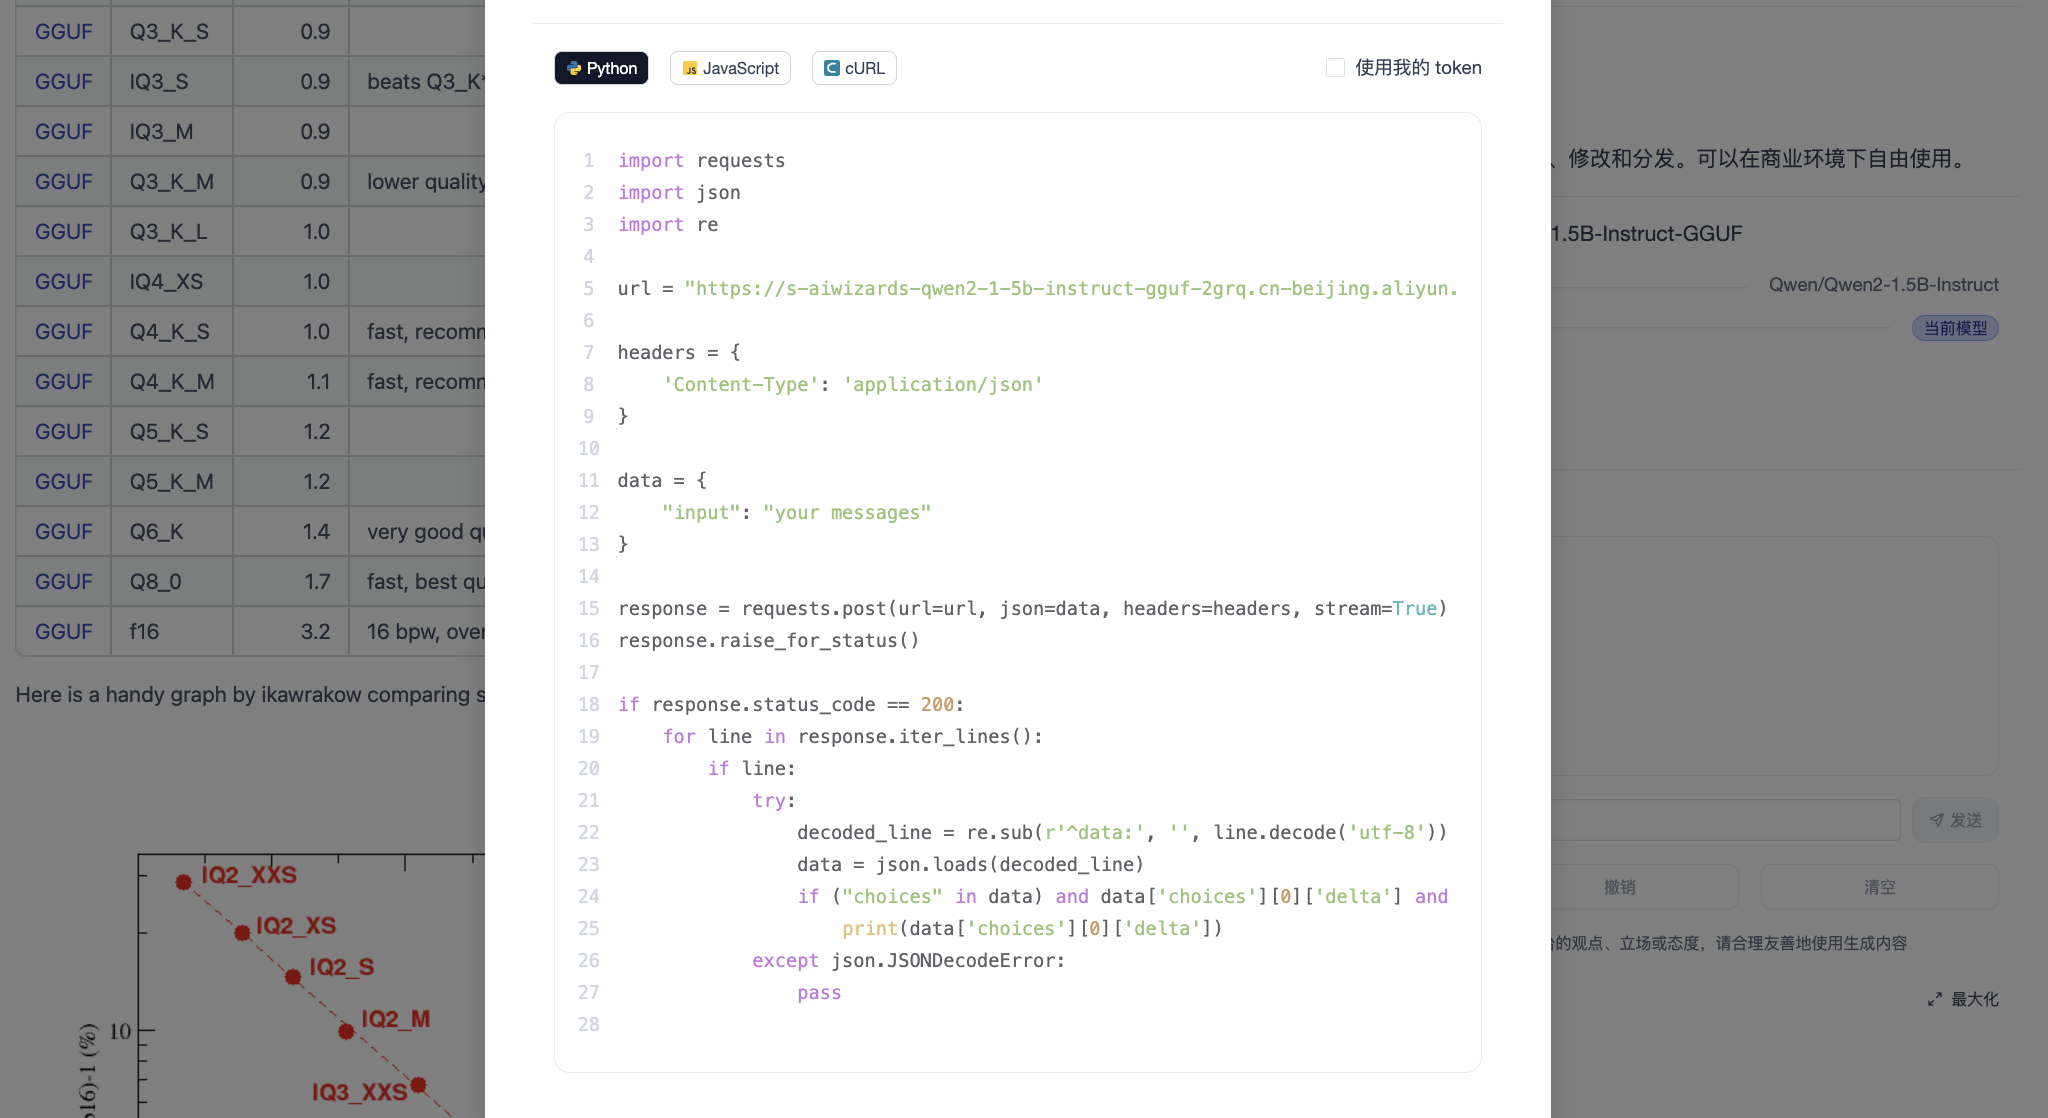Click the Python logo icon
This screenshot has height=1118, width=2048.
[574, 68]
